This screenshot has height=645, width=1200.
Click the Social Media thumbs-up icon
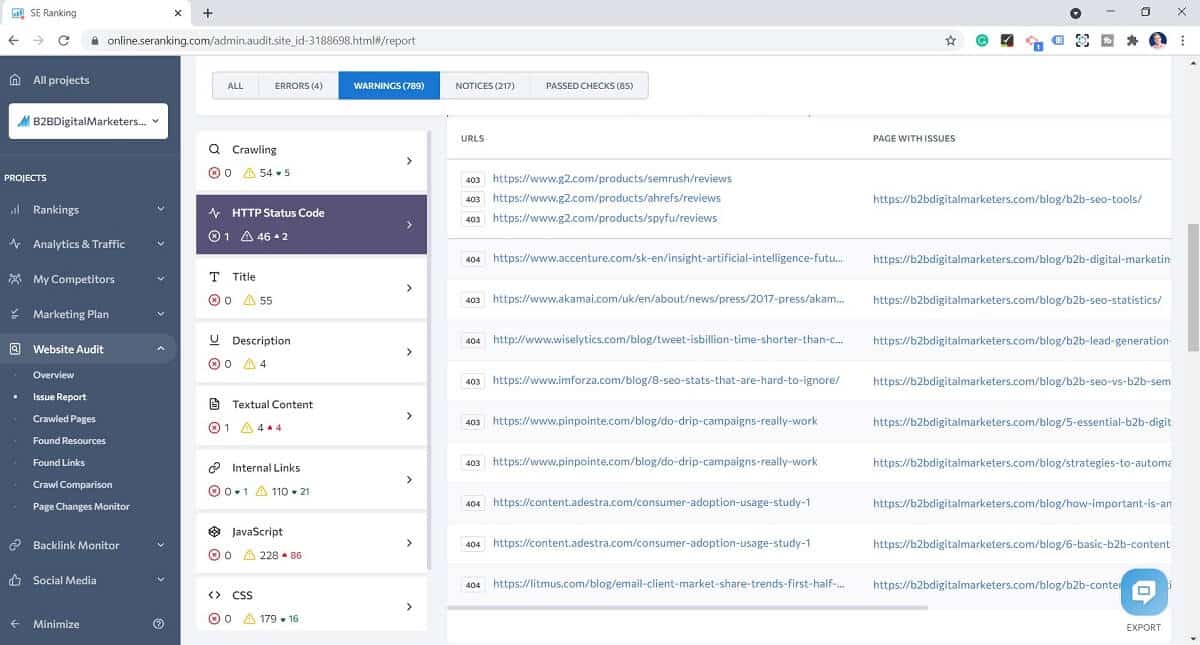15,580
